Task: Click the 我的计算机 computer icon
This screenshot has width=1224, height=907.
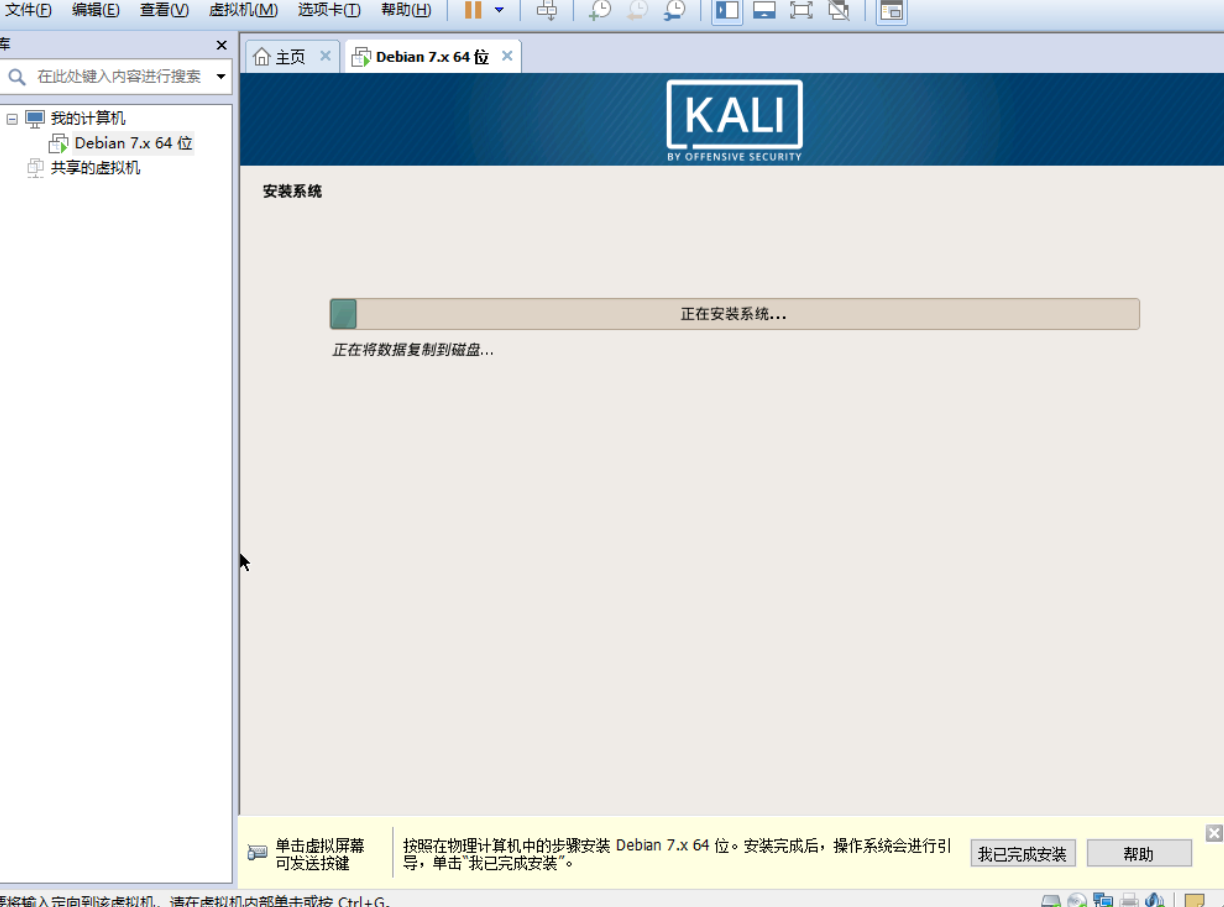Action: 35,118
